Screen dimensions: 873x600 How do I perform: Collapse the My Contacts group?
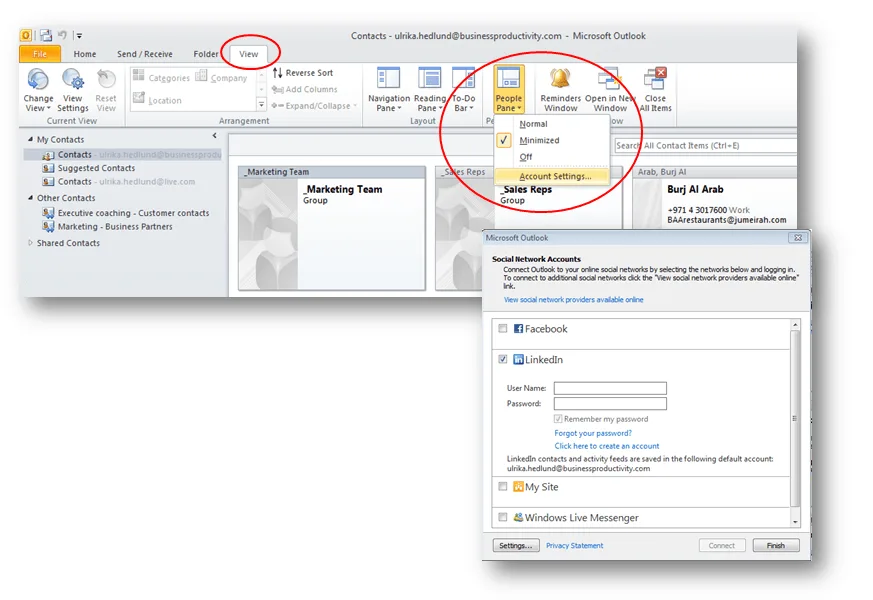[31, 139]
